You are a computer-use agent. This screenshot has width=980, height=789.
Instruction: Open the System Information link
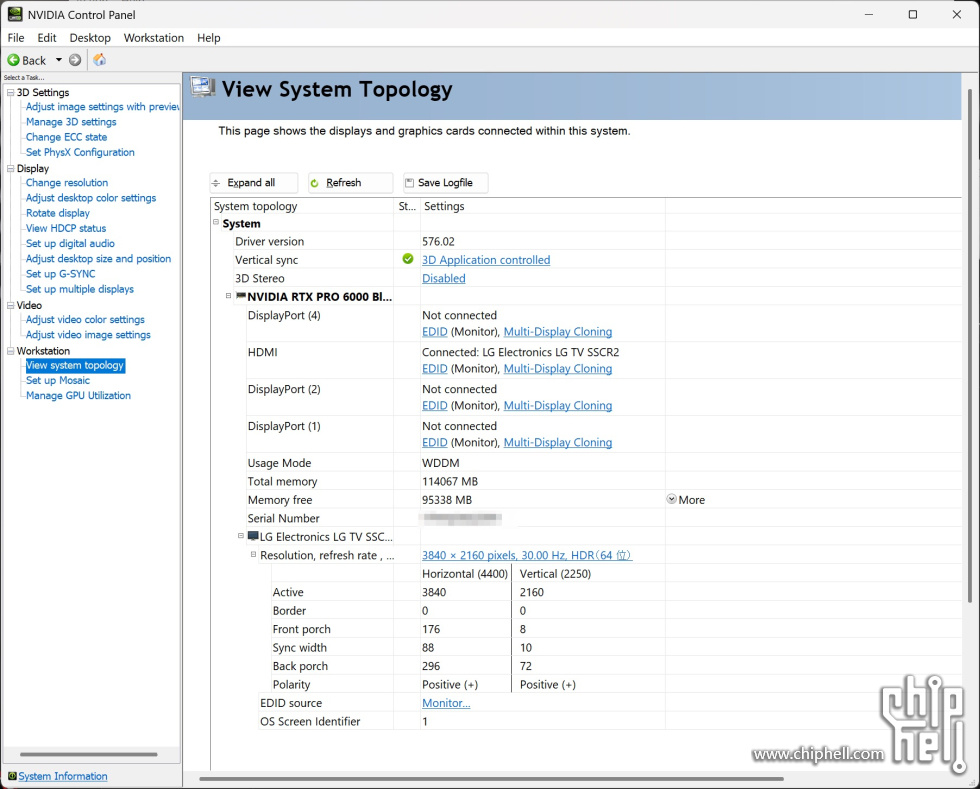62,776
